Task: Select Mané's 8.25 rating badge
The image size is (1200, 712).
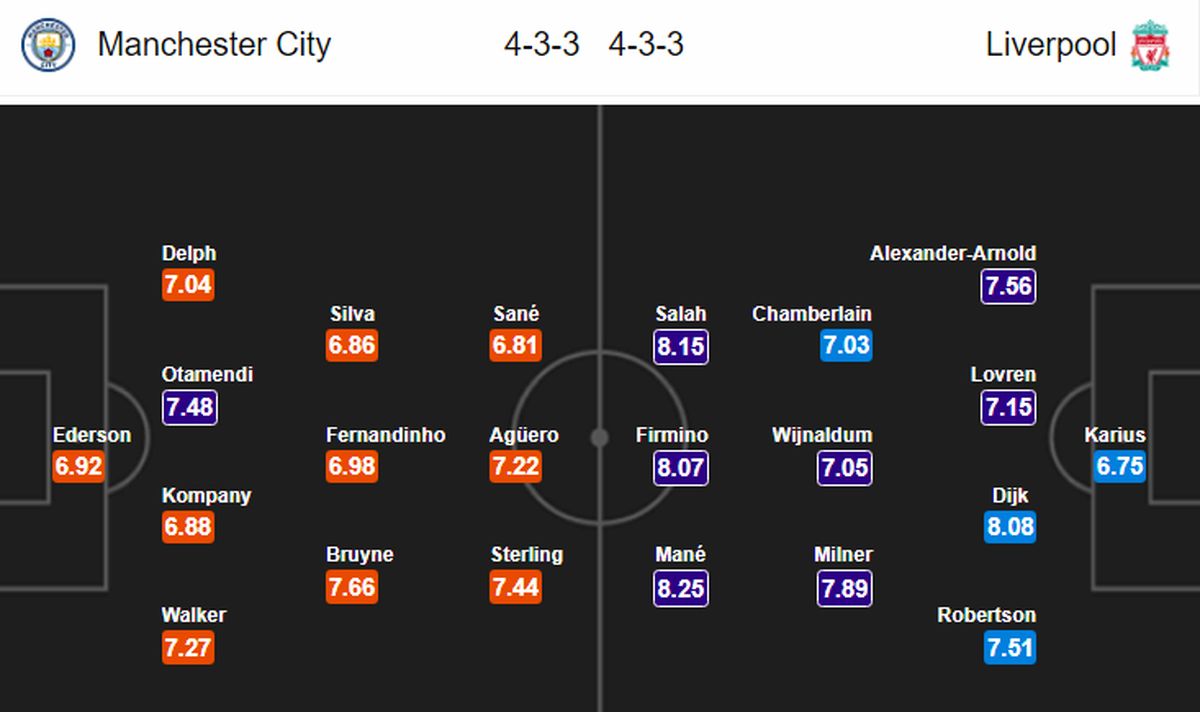Action: 681,587
